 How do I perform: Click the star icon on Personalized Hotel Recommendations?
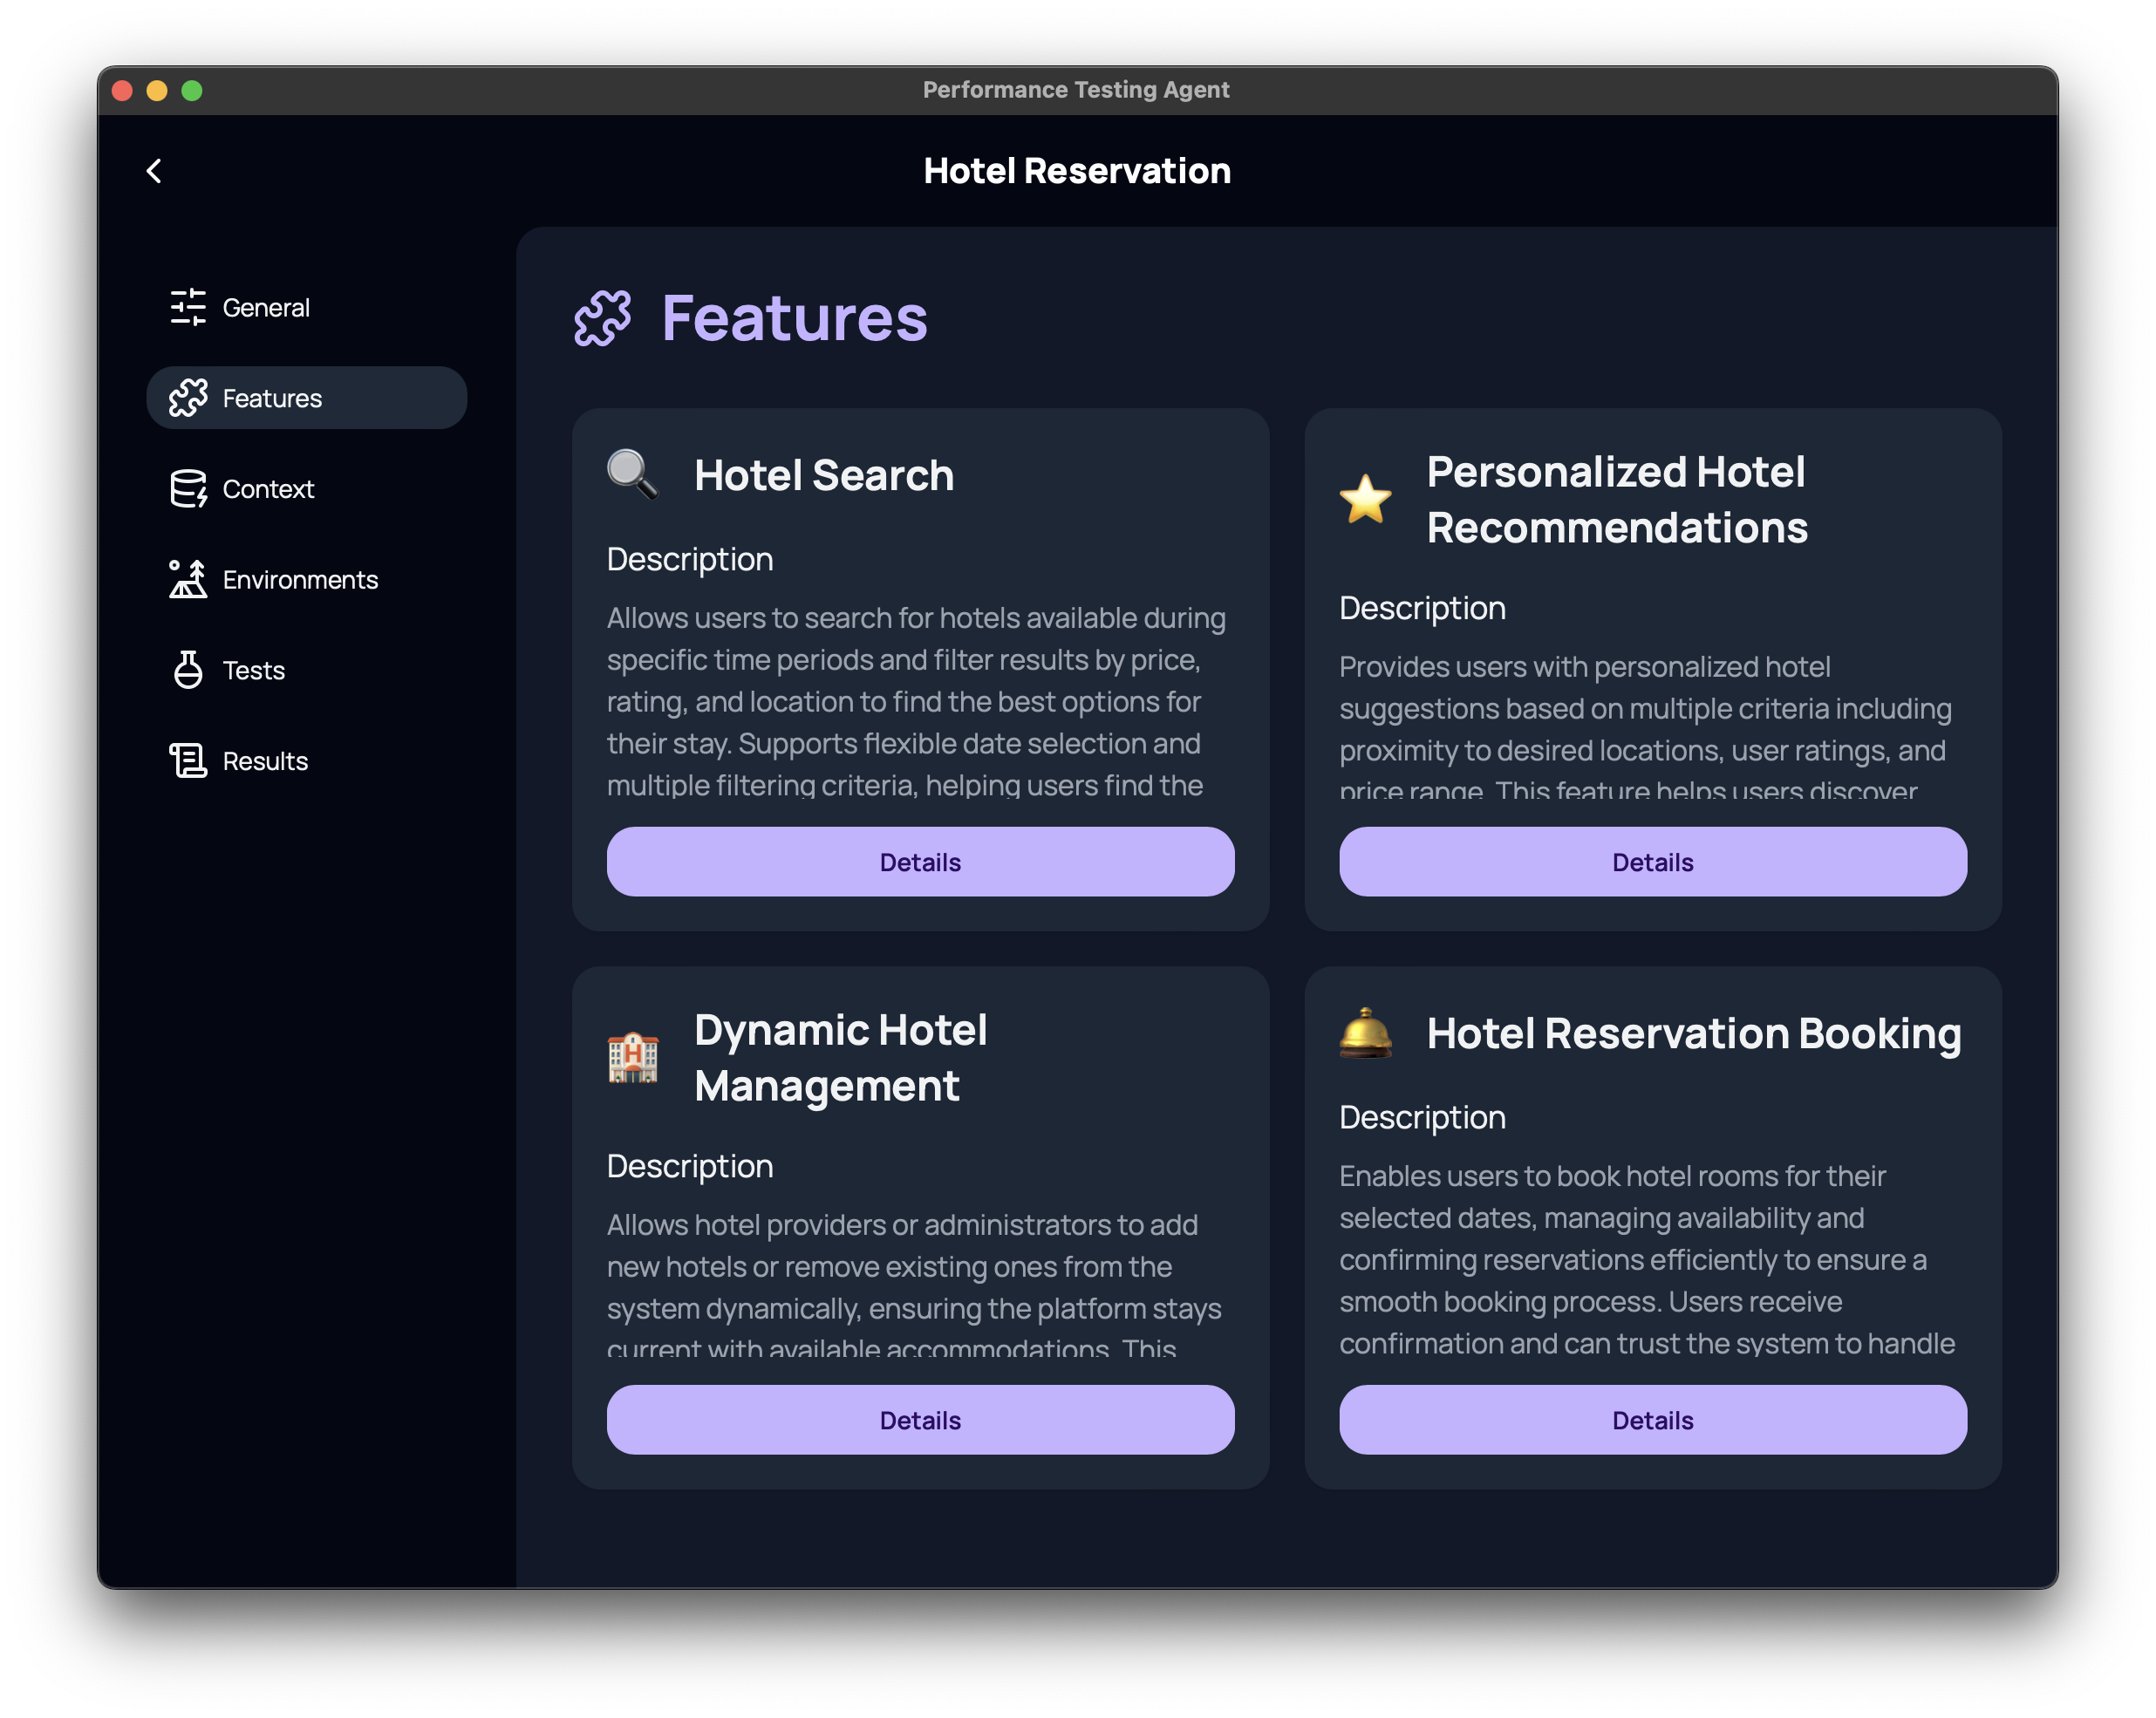point(1367,500)
